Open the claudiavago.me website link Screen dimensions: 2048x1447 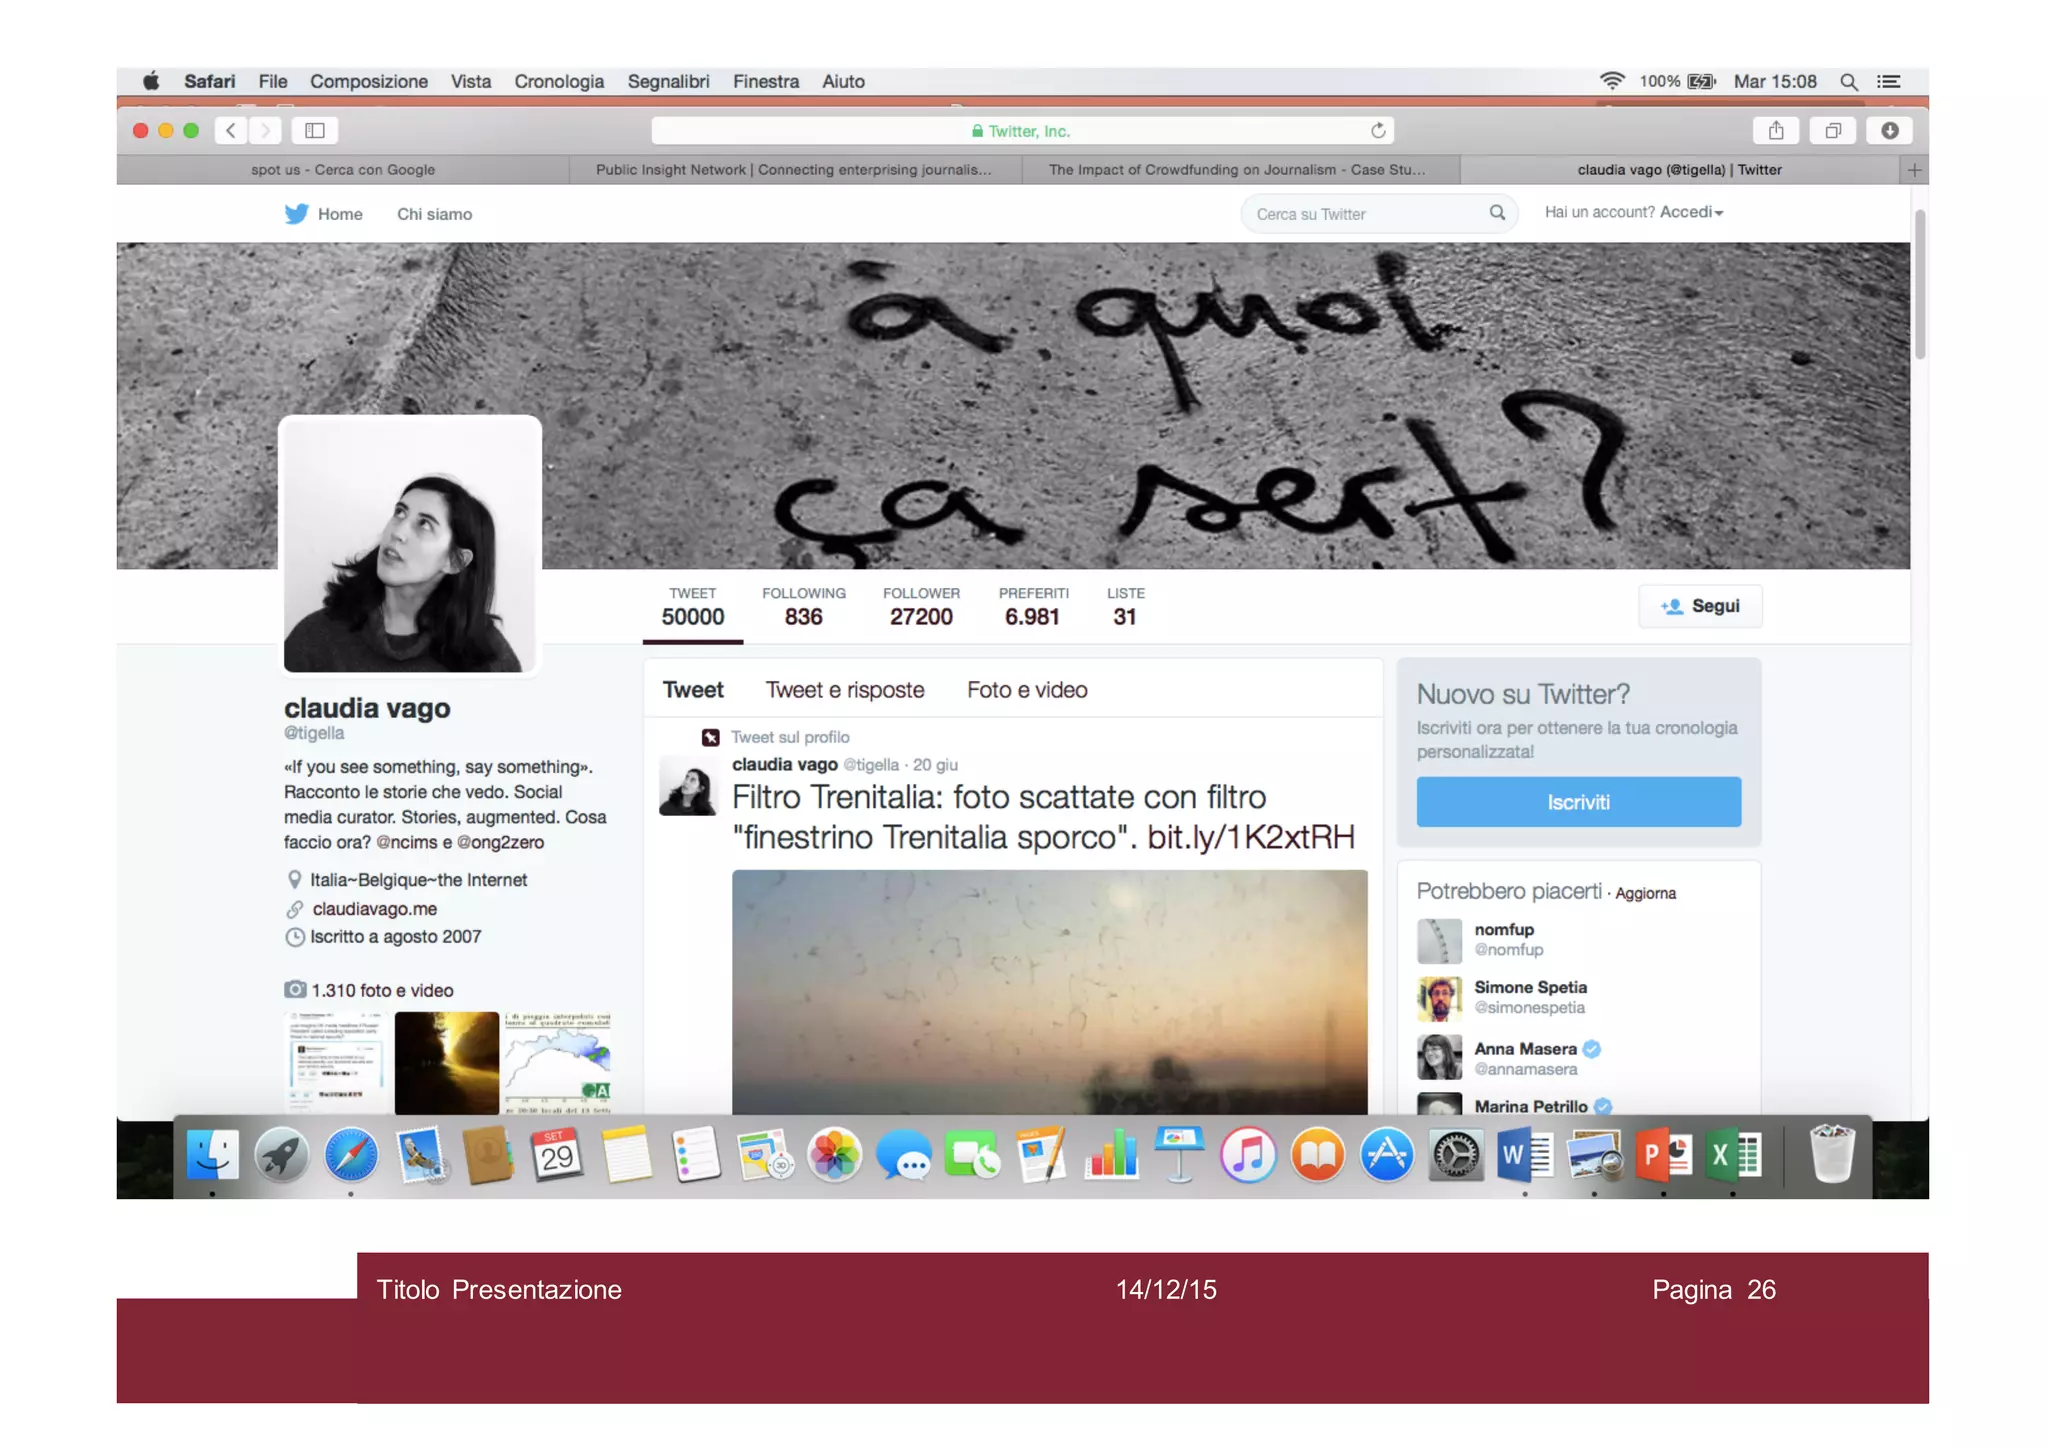click(x=374, y=909)
